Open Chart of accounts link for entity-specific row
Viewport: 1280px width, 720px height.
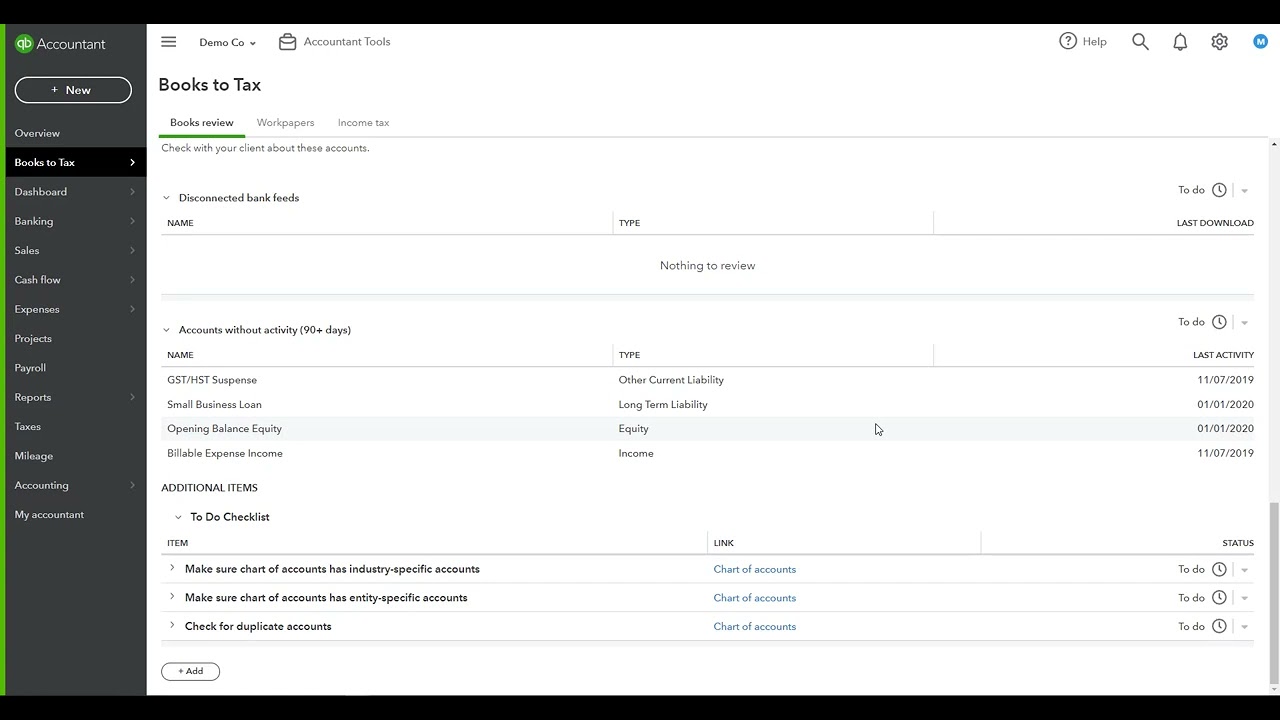[x=754, y=598]
